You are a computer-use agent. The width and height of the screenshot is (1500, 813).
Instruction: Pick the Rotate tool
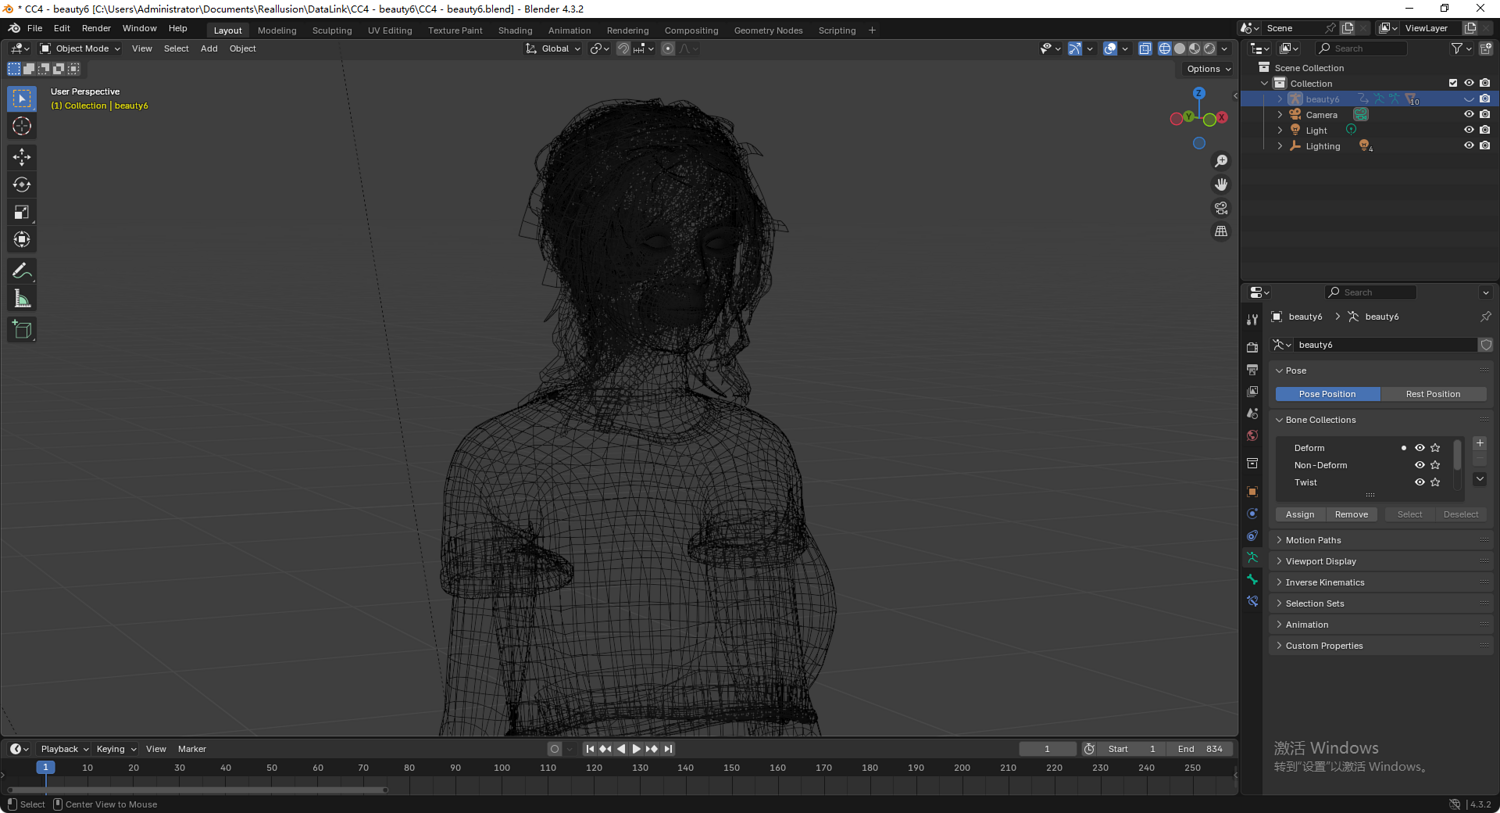pyautogui.click(x=22, y=185)
